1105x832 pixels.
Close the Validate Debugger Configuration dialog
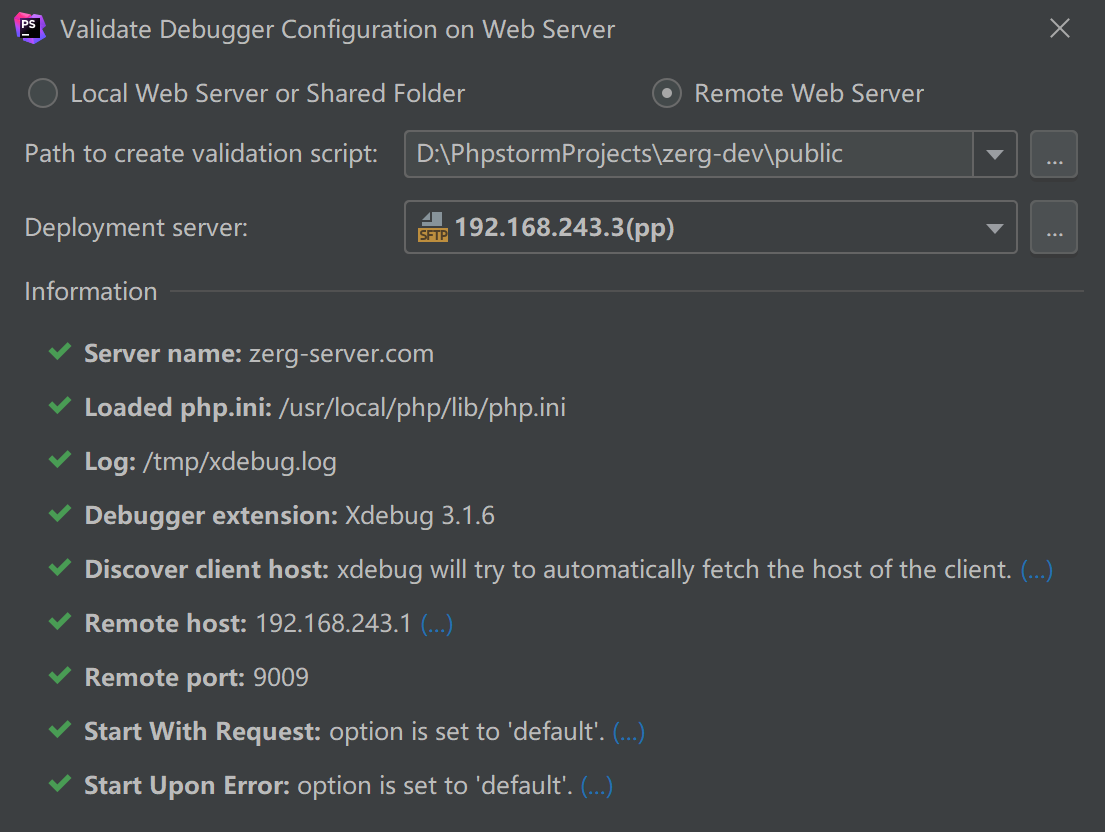coord(1060,28)
